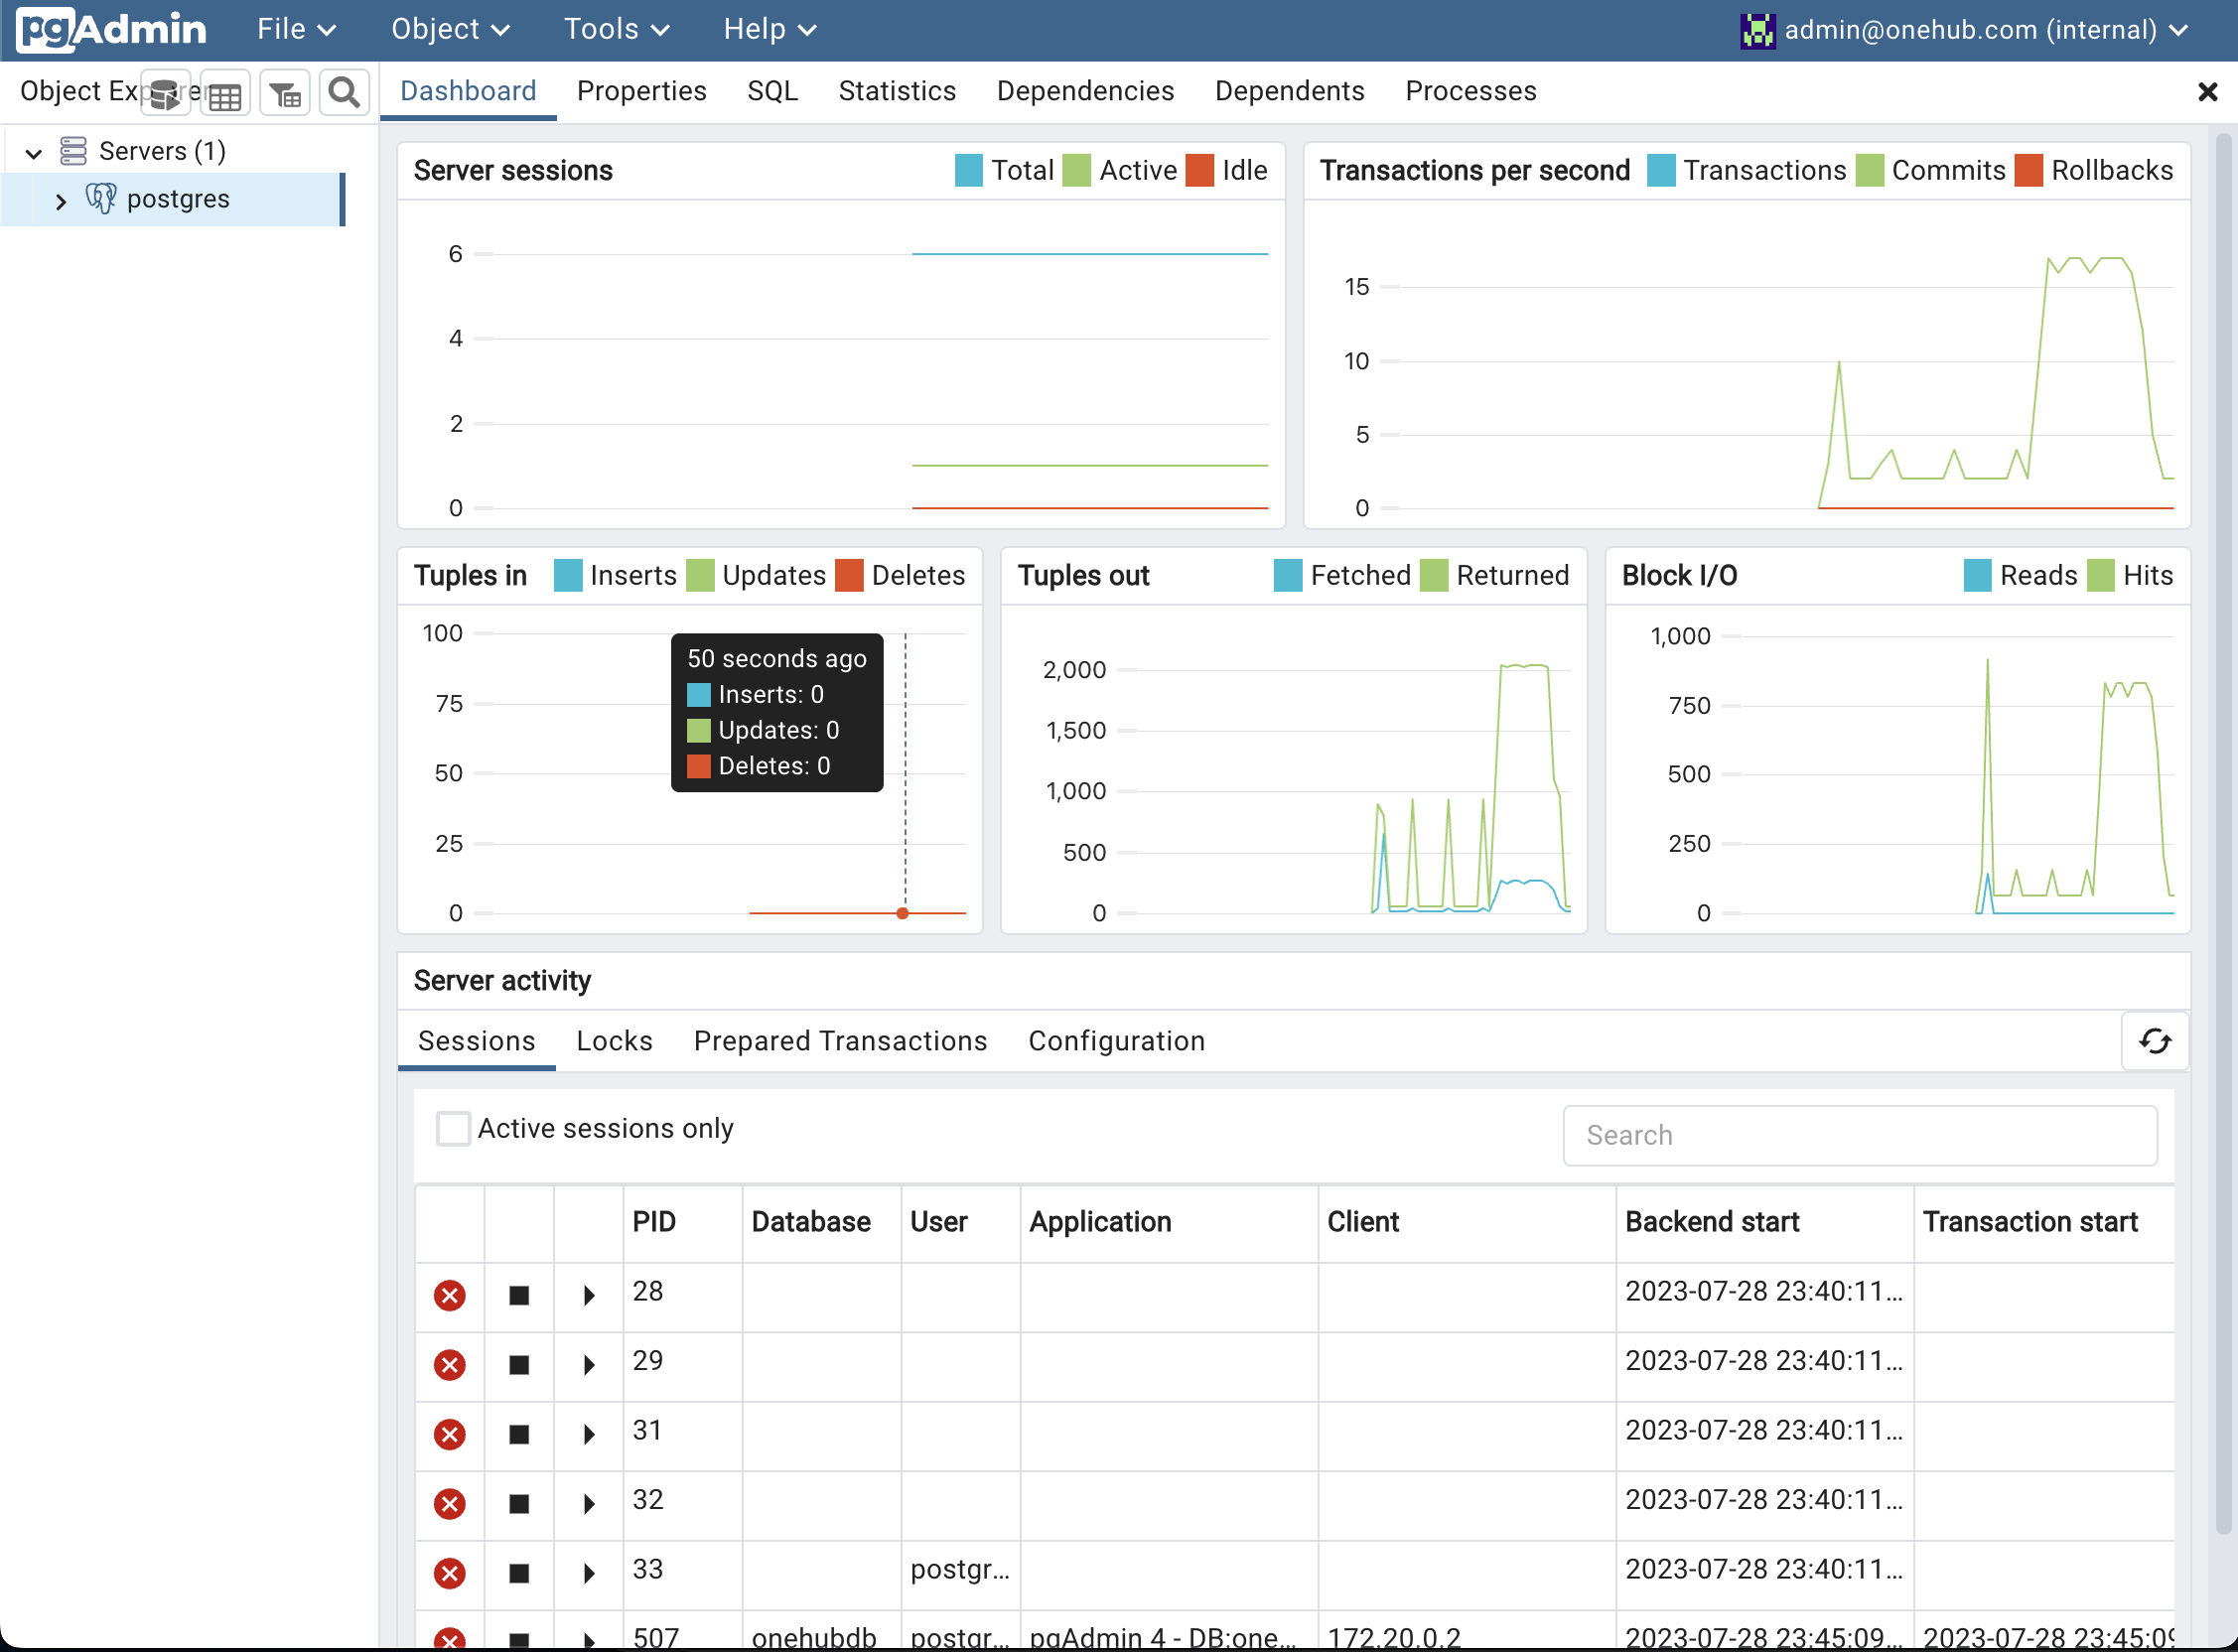
Task: Click the Total legend swatch in Server sessions
Action: coord(968,171)
